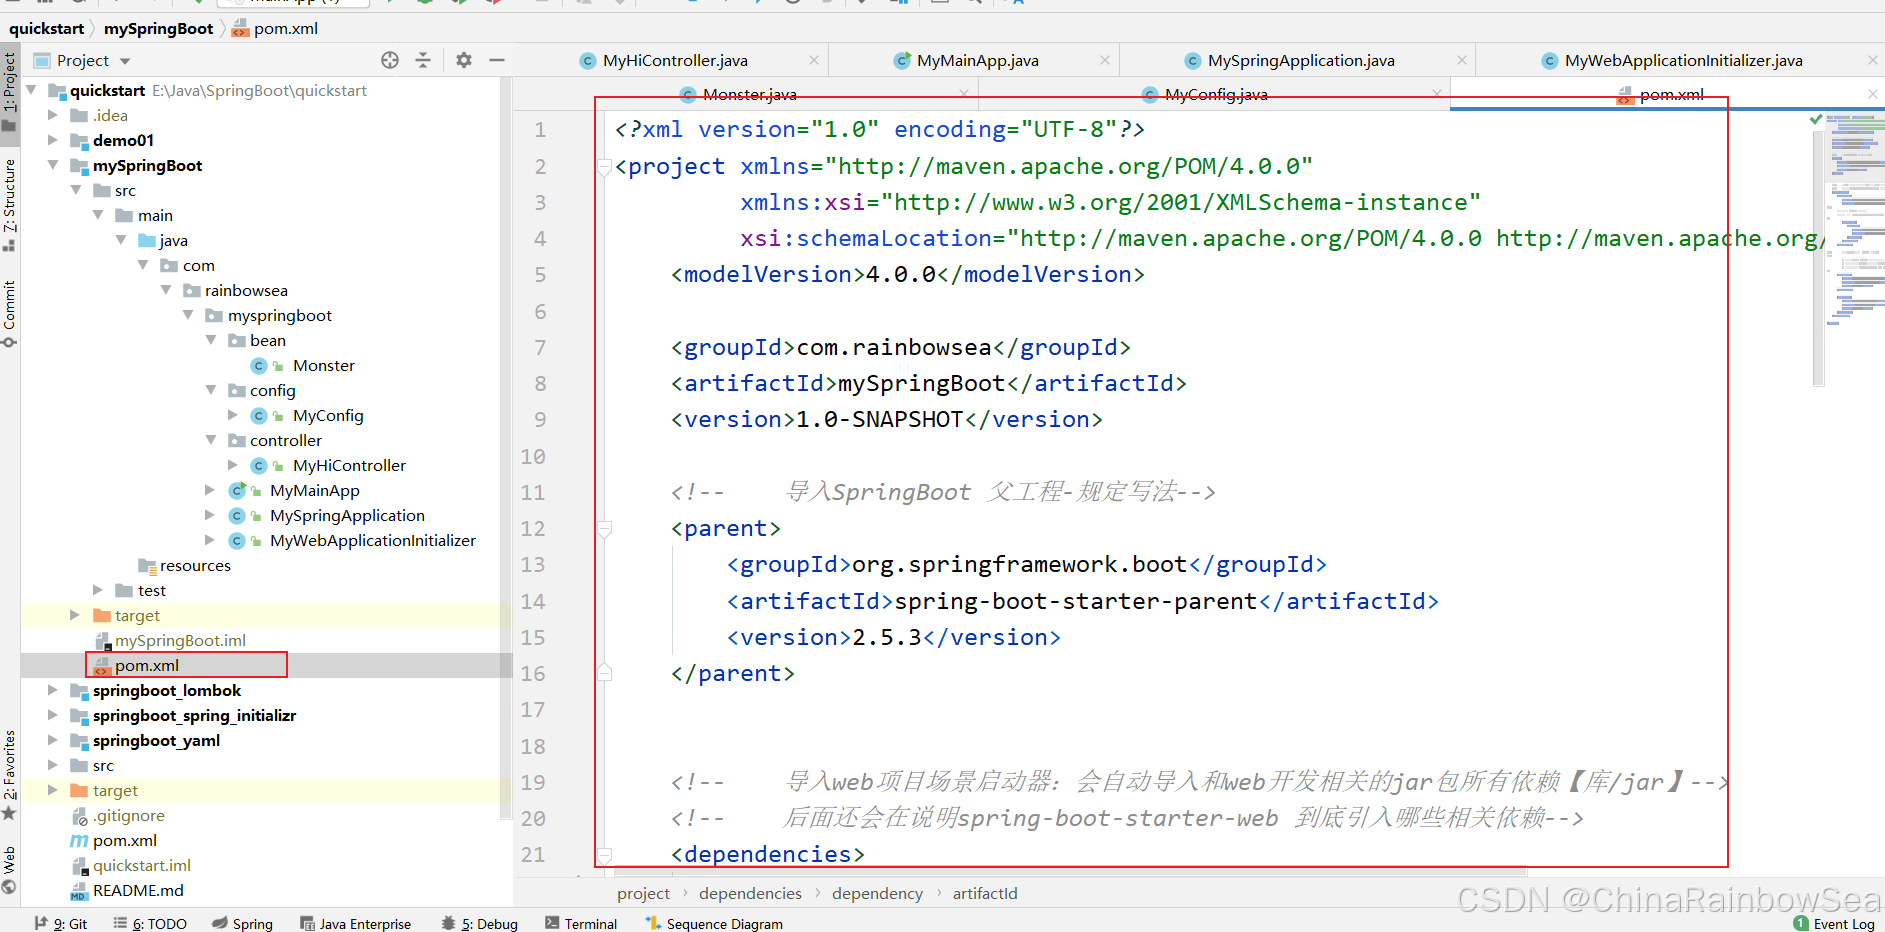1885x932 pixels.
Task: Switch to MyConfig.java editor tab
Action: coord(1215,94)
